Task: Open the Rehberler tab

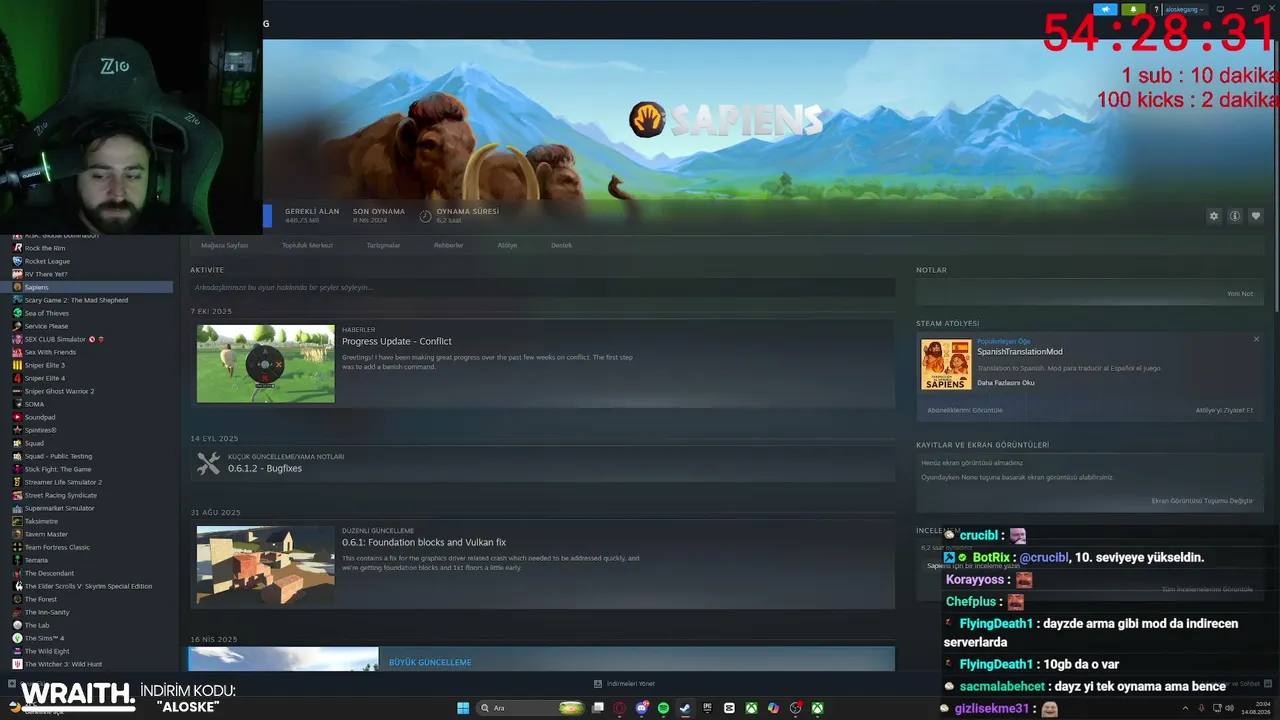Action: pyautogui.click(x=448, y=245)
